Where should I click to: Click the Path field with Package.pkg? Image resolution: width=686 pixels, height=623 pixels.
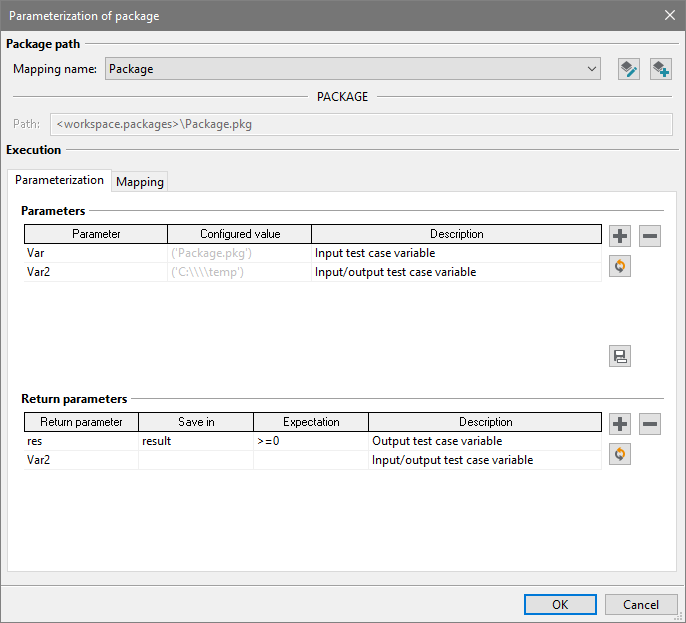361,124
